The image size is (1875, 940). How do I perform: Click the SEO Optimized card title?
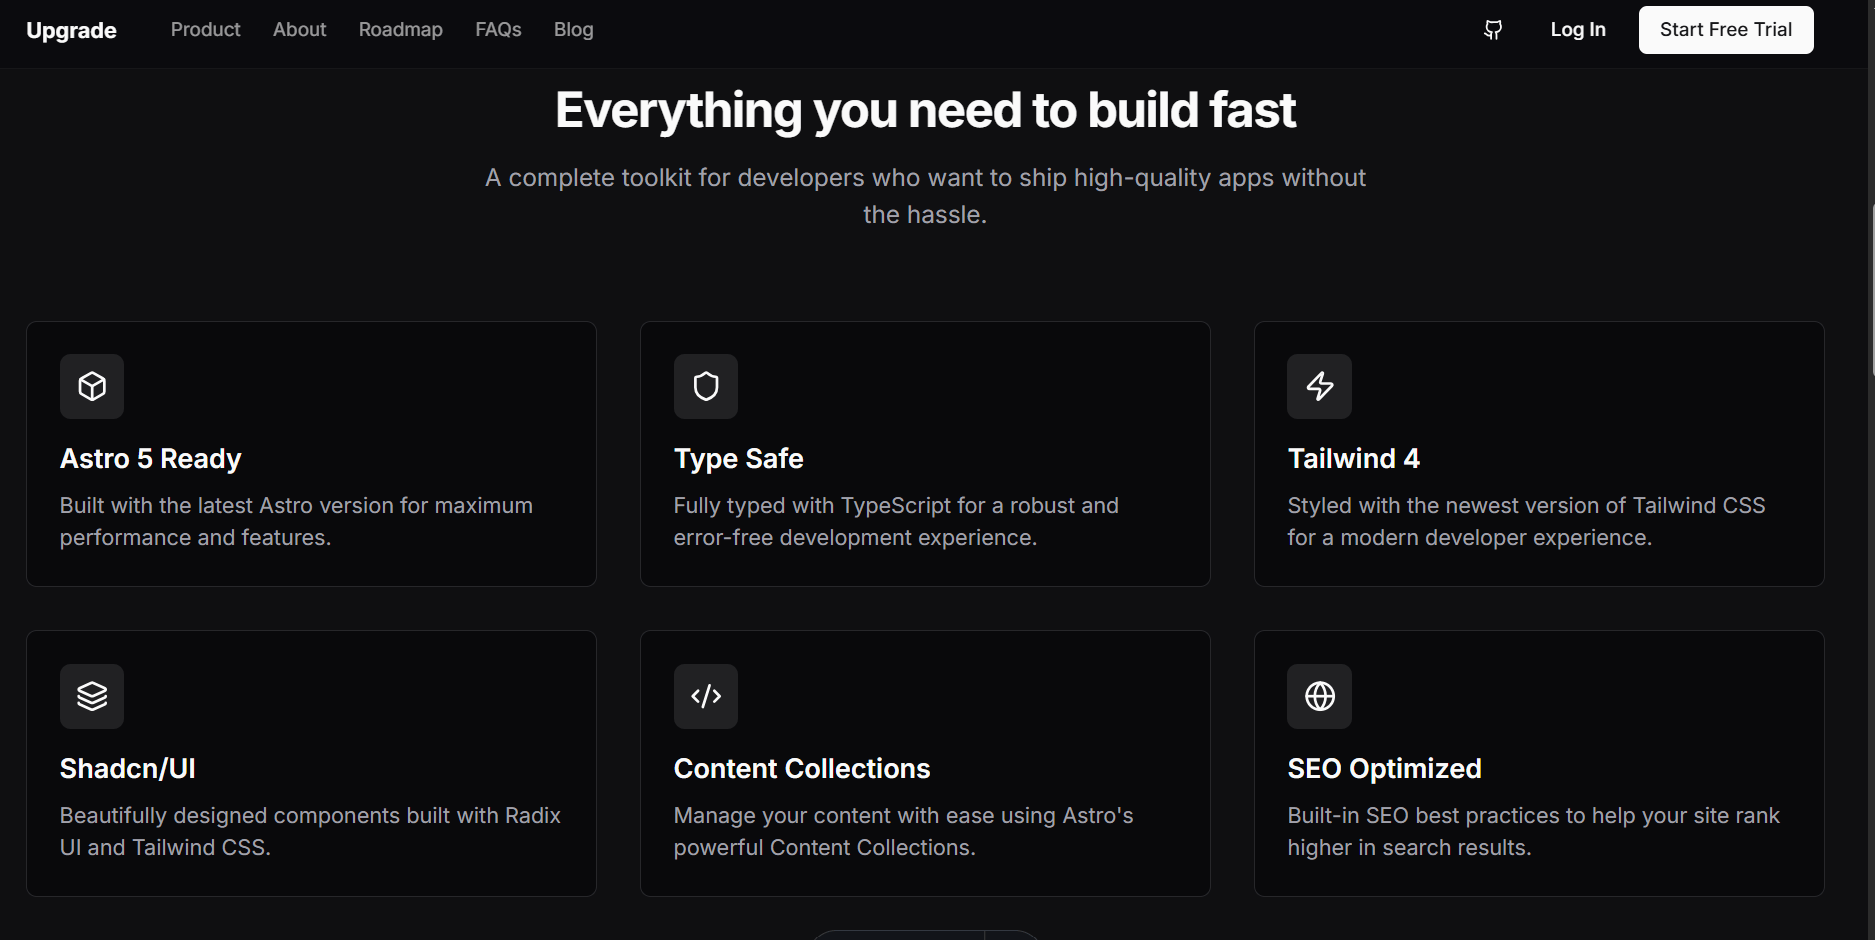click(1384, 769)
